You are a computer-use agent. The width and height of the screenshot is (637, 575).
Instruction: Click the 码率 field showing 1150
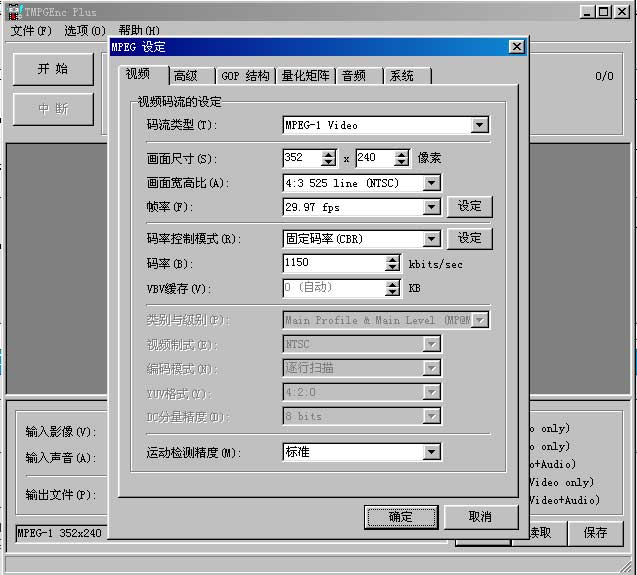pos(334,263)
